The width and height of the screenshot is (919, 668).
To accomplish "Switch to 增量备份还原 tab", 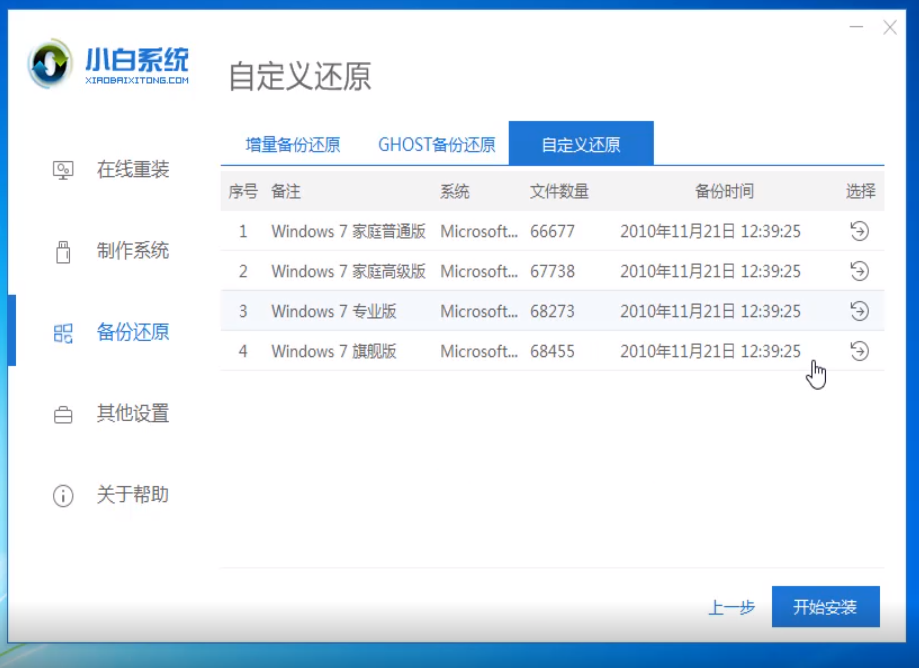I will coord(293,144).
